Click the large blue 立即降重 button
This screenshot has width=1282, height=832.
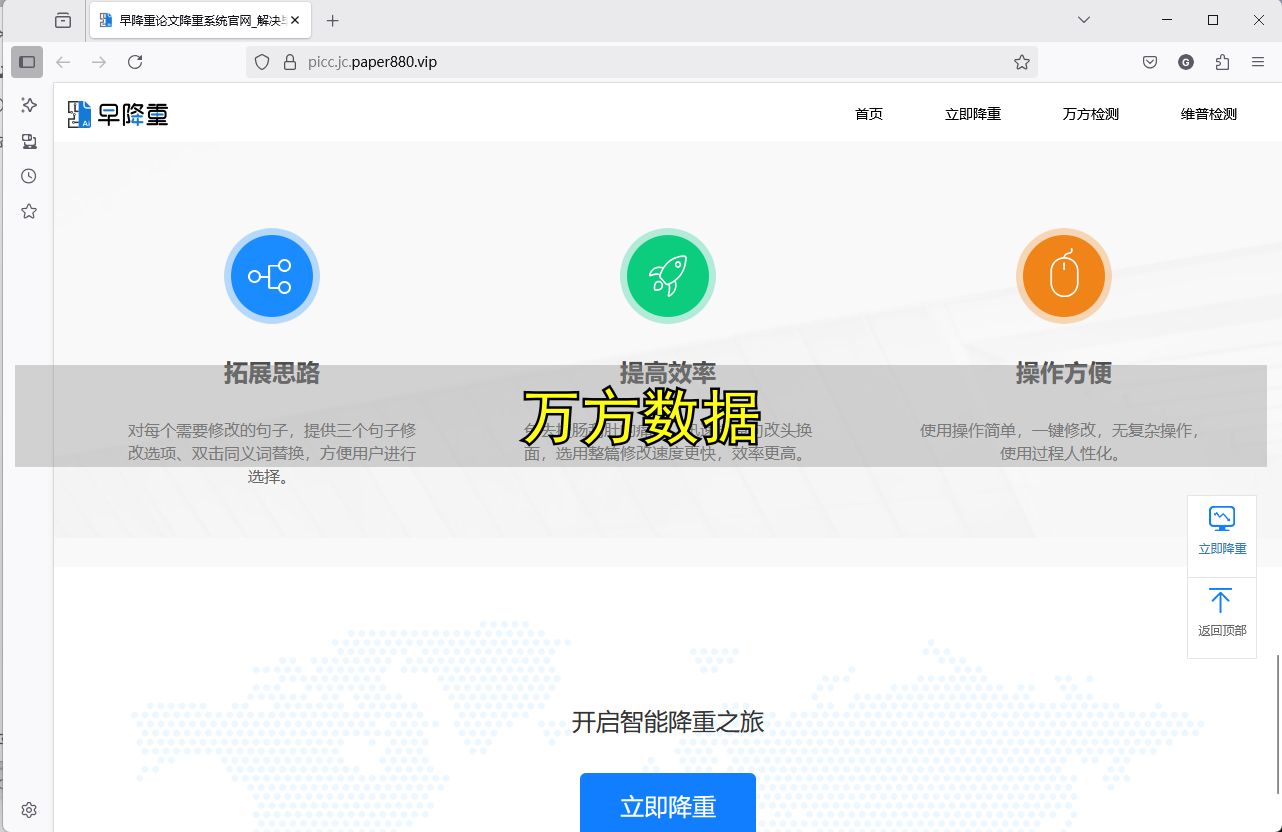click(668, 803)
